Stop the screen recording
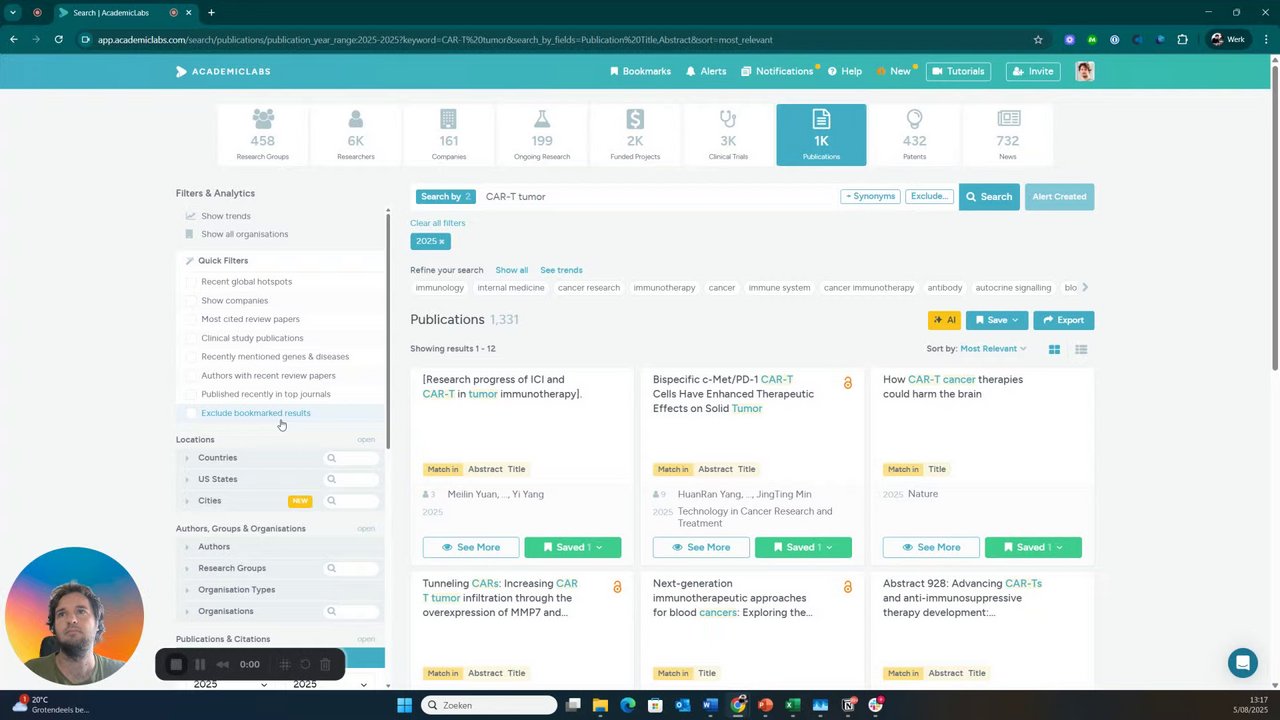The height and width of the screenshot is (720, 1280). (x=176, y=664)
